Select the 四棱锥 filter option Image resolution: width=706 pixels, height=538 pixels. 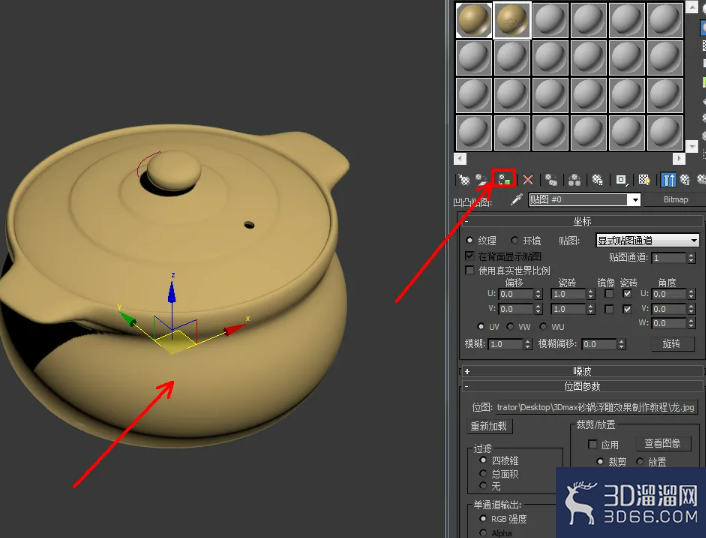pos(483,460)
